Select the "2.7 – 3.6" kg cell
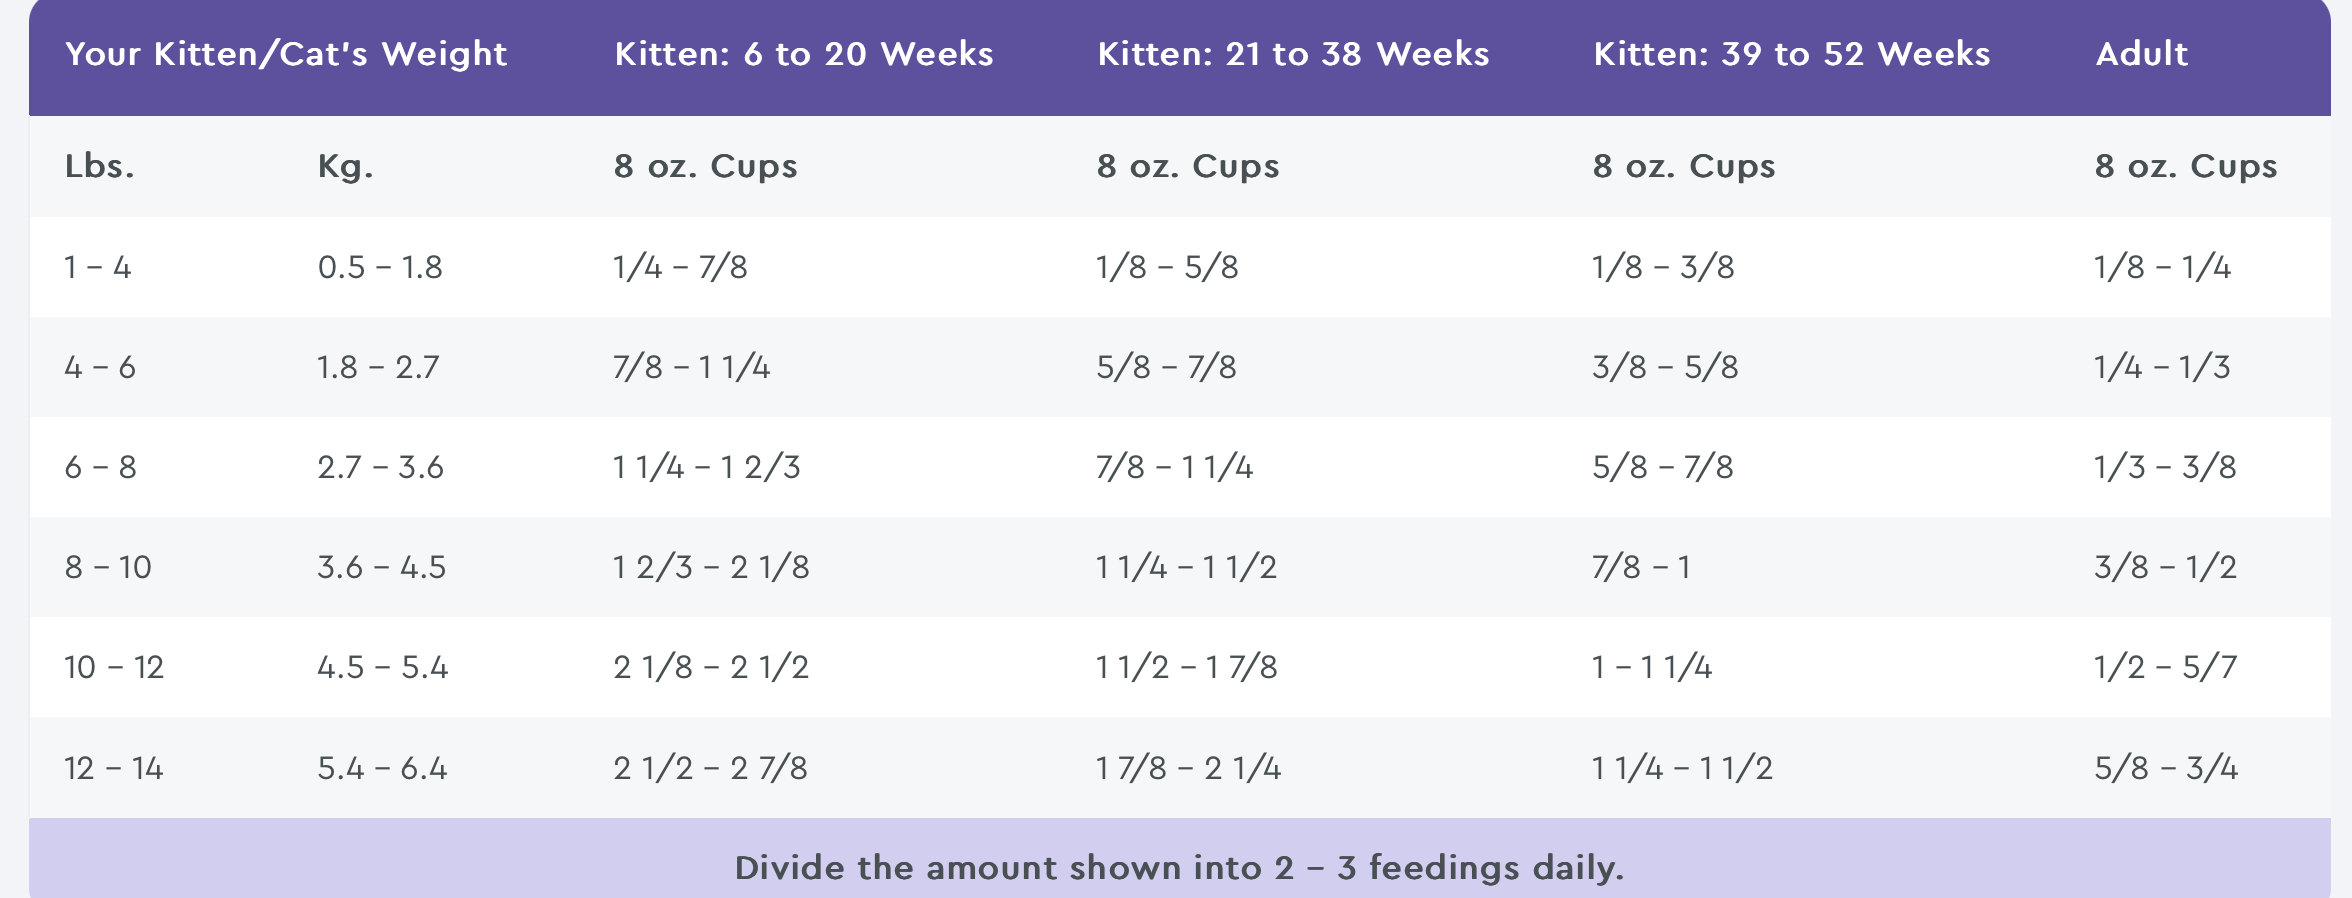 coord(380,467)
